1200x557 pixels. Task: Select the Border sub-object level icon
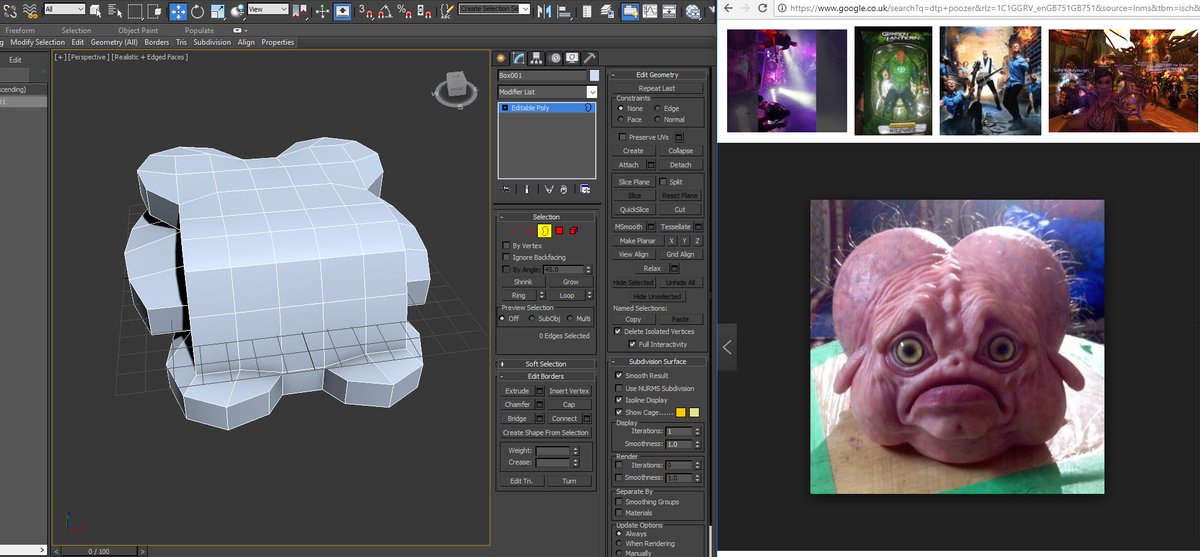tap(545, 231)
